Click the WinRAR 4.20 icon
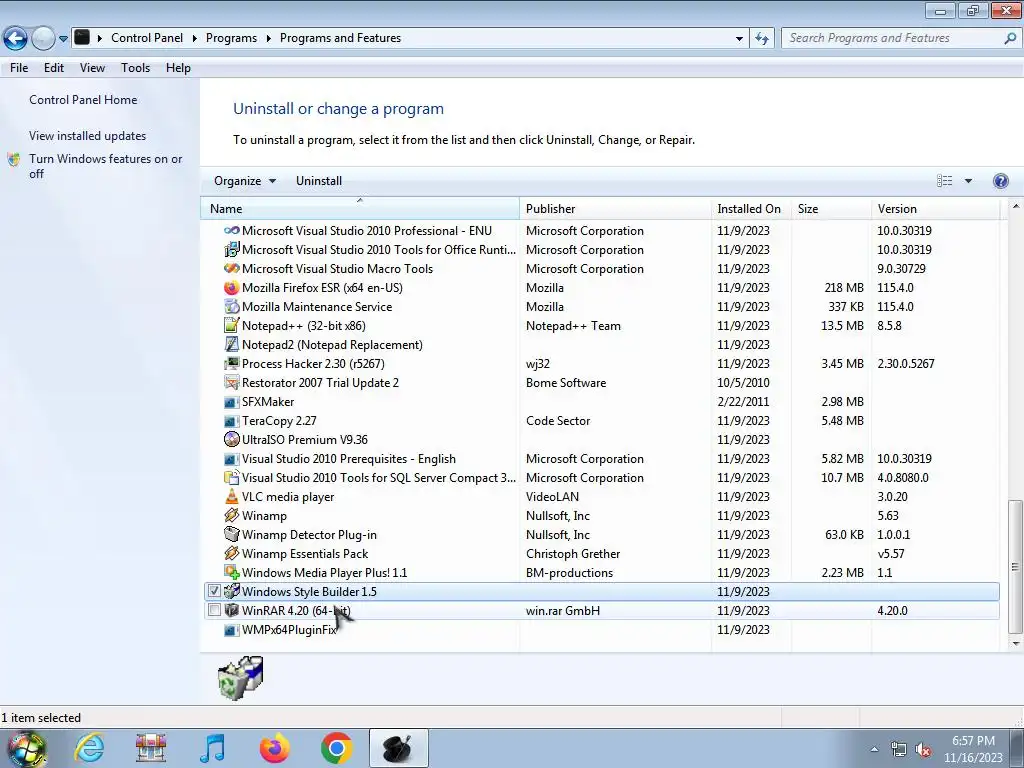The height and width of the screenshot is (768, 1024). (231, 610)
